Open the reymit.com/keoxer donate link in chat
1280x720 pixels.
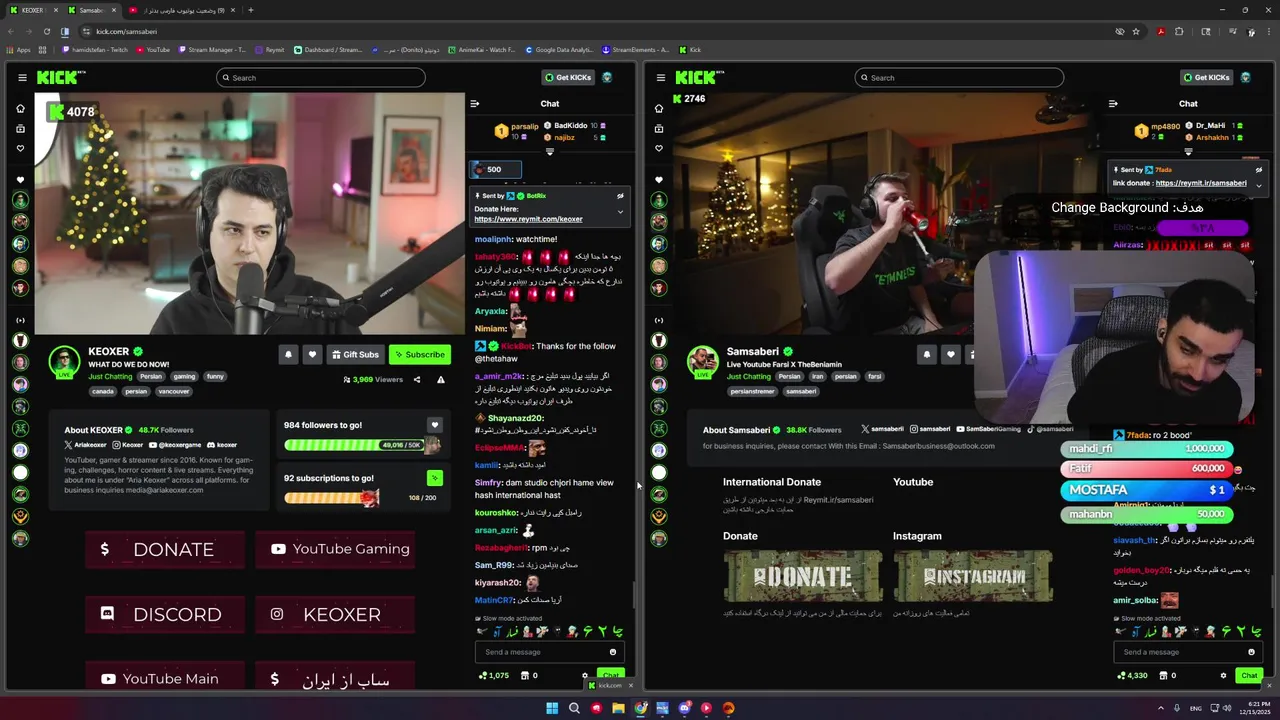pos(528,219)
